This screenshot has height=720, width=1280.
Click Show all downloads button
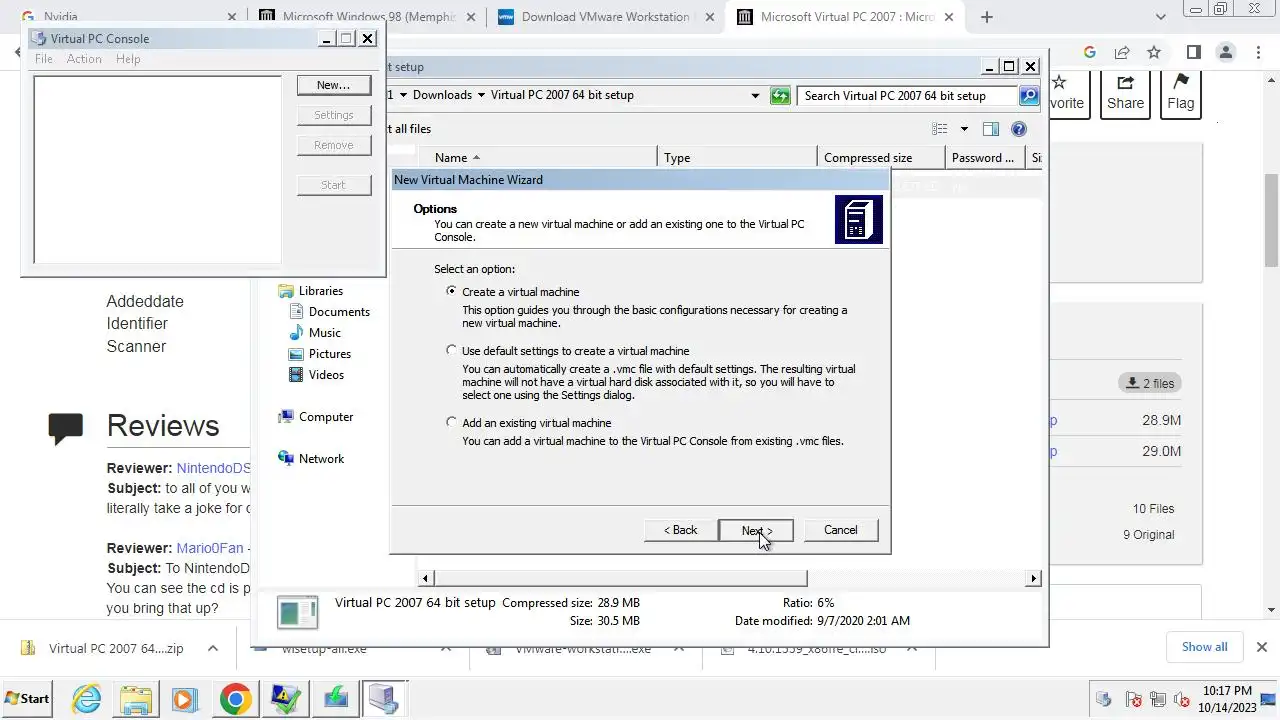click(x=1204, y=647)
